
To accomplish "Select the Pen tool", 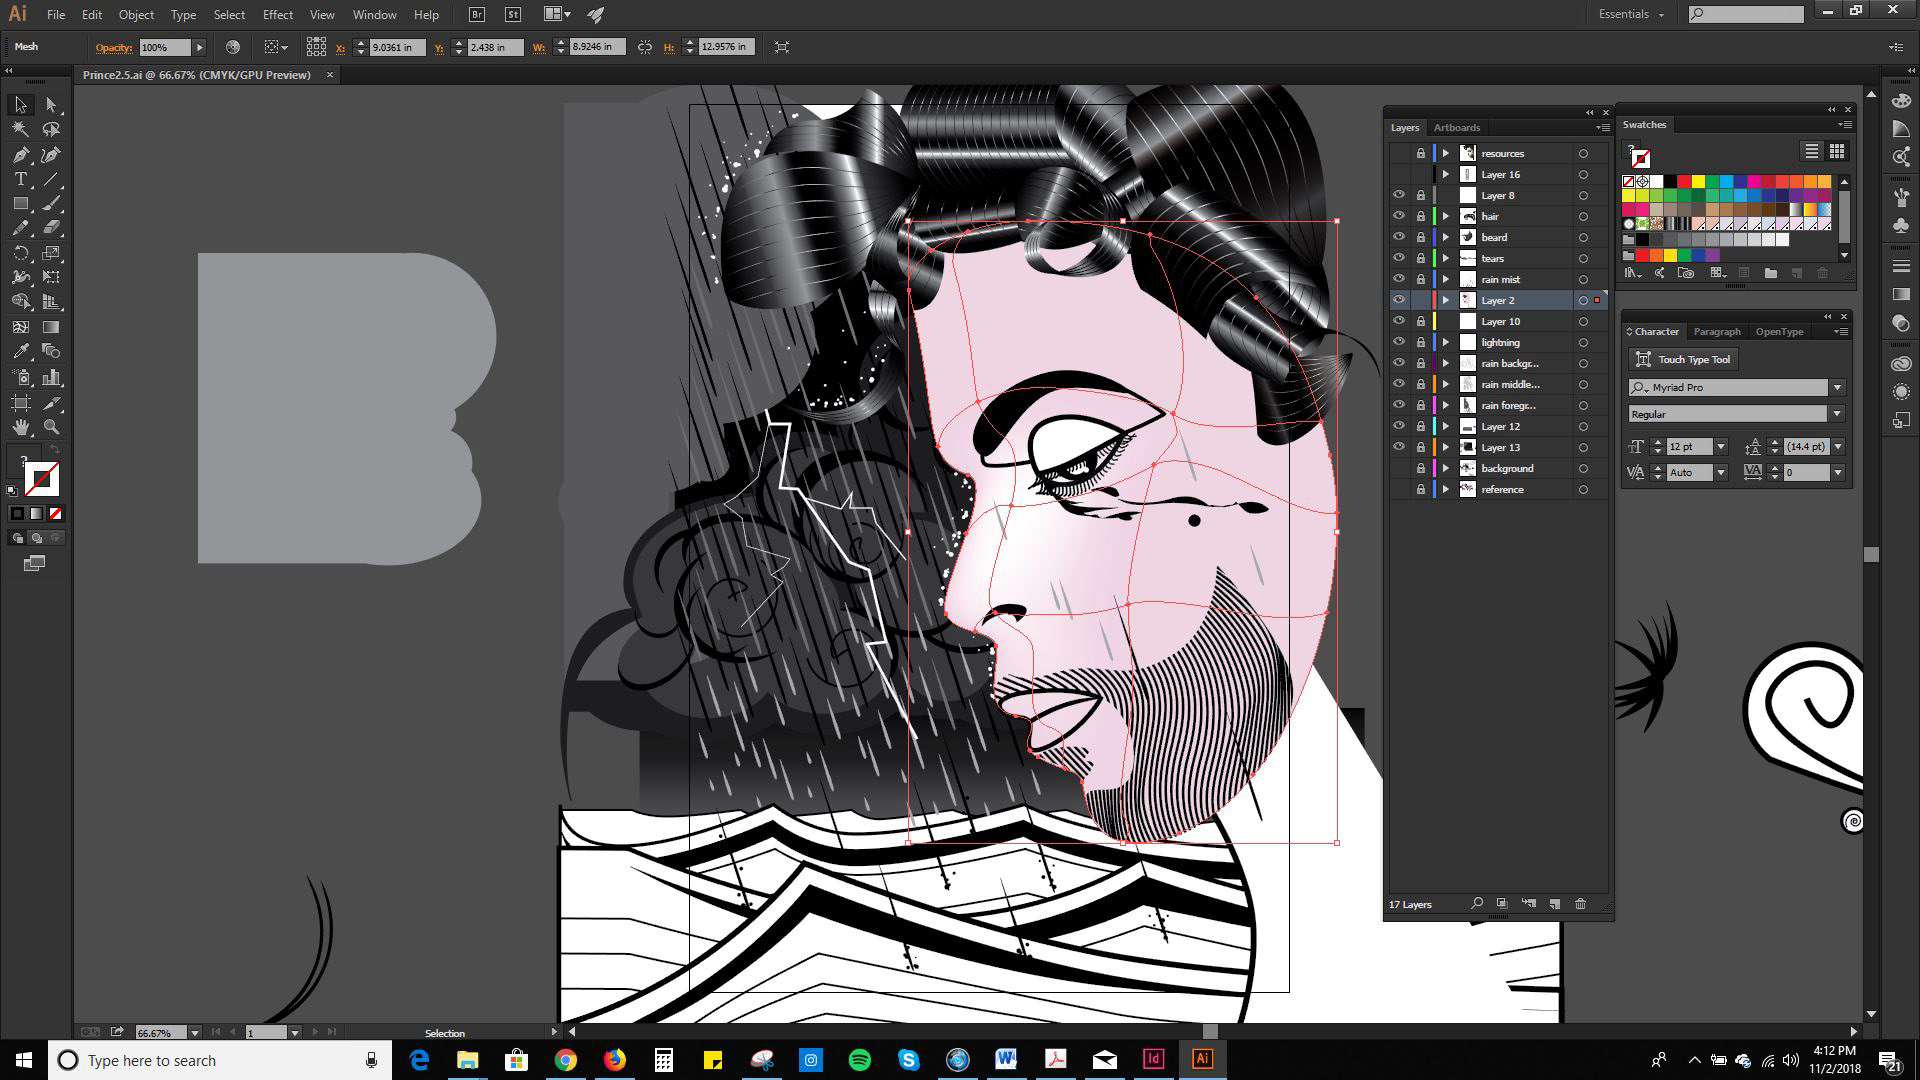I will [x=20, y=154].
